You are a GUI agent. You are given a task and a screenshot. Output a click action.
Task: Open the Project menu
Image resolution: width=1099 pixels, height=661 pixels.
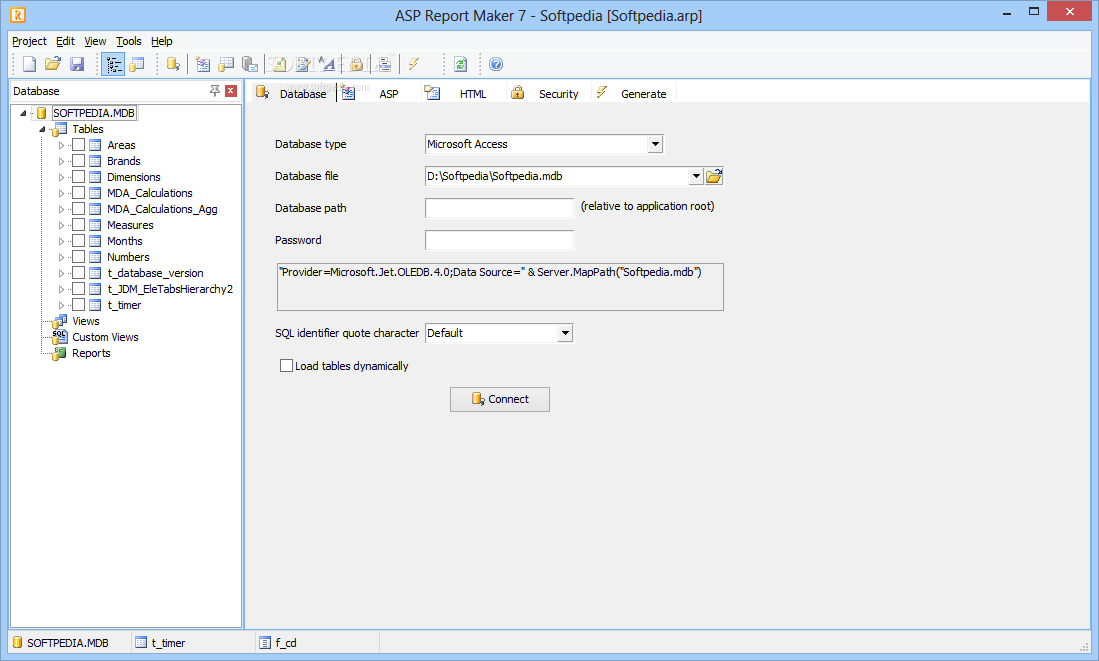click(x=29, y=41)
